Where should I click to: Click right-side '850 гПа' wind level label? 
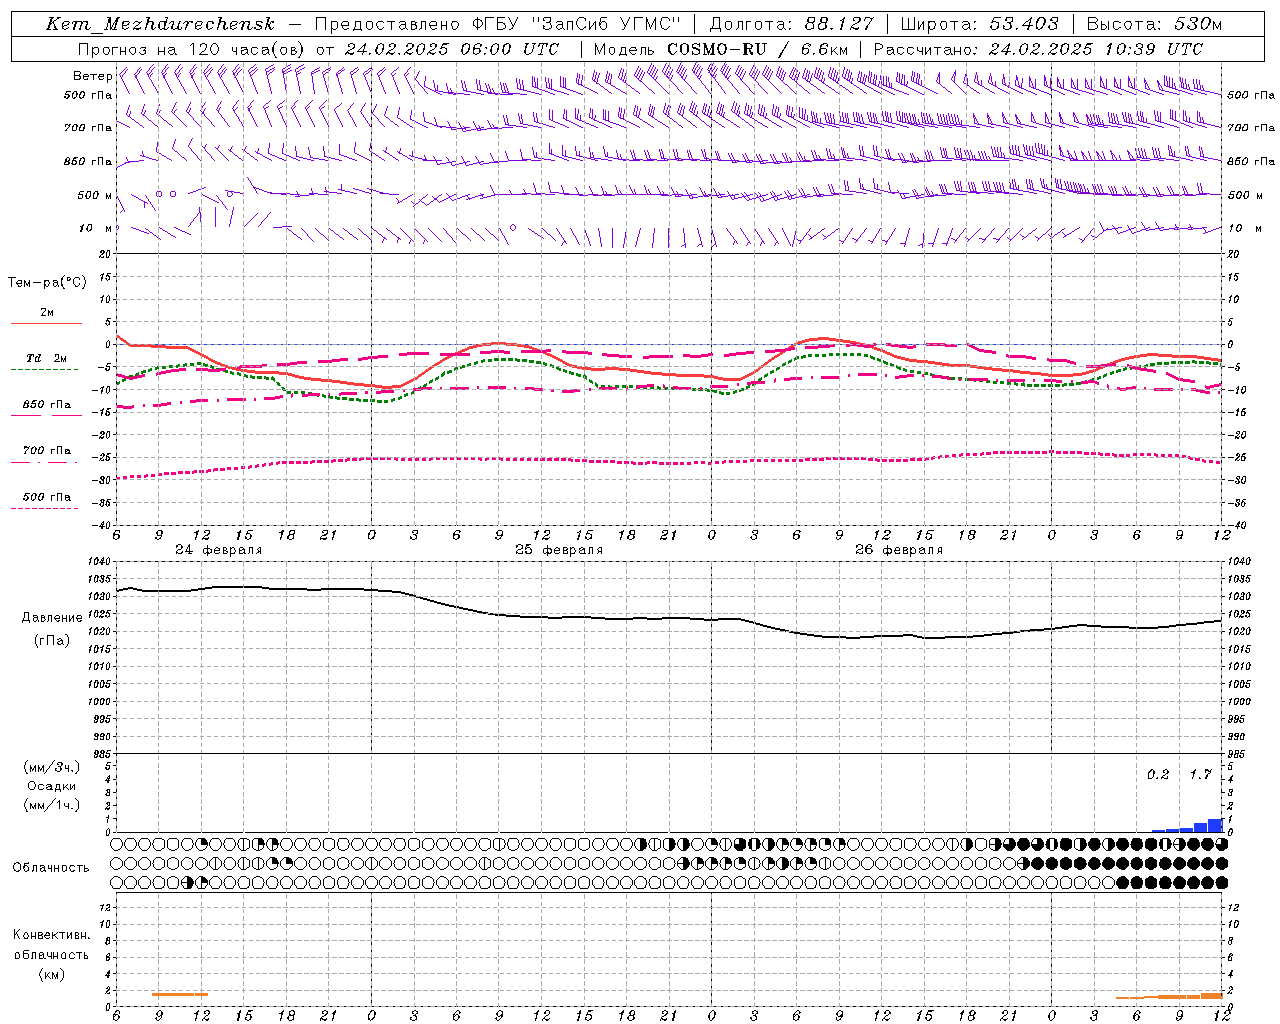tap(1251, 161)
